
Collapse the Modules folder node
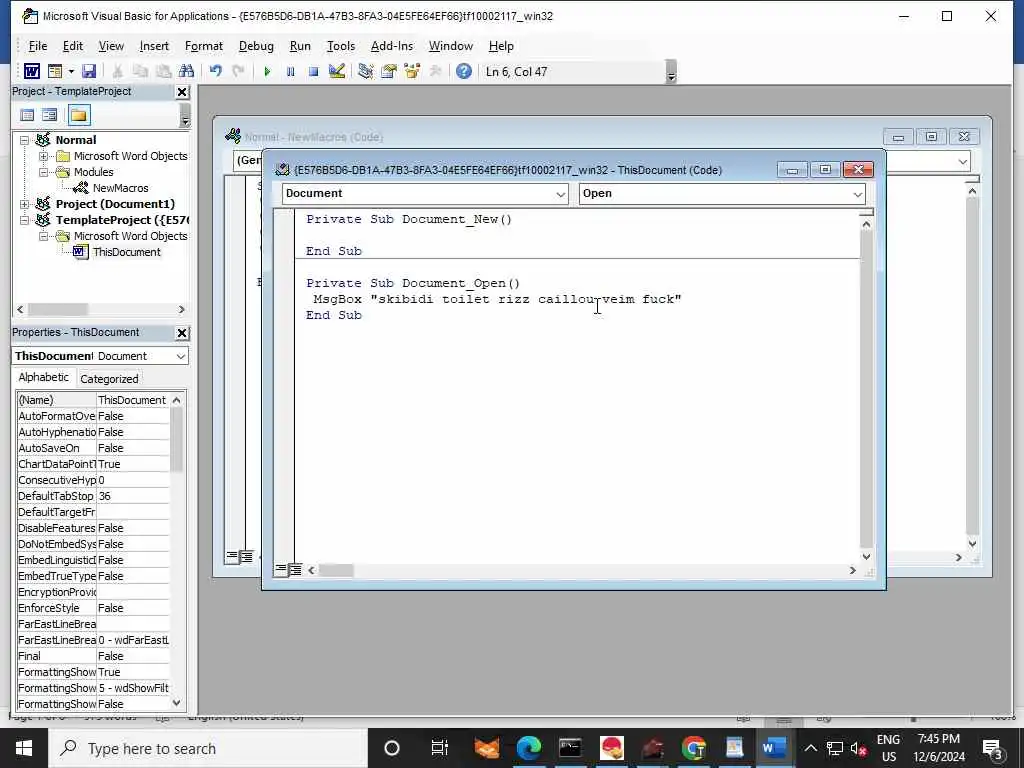coord(43,172)
